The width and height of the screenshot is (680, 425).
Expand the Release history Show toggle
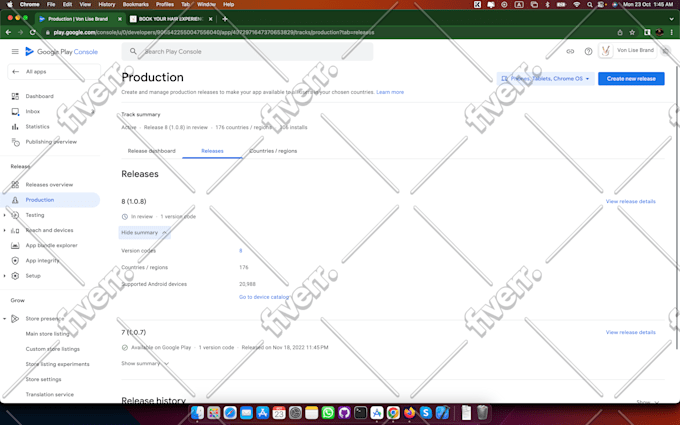(648, 402)
